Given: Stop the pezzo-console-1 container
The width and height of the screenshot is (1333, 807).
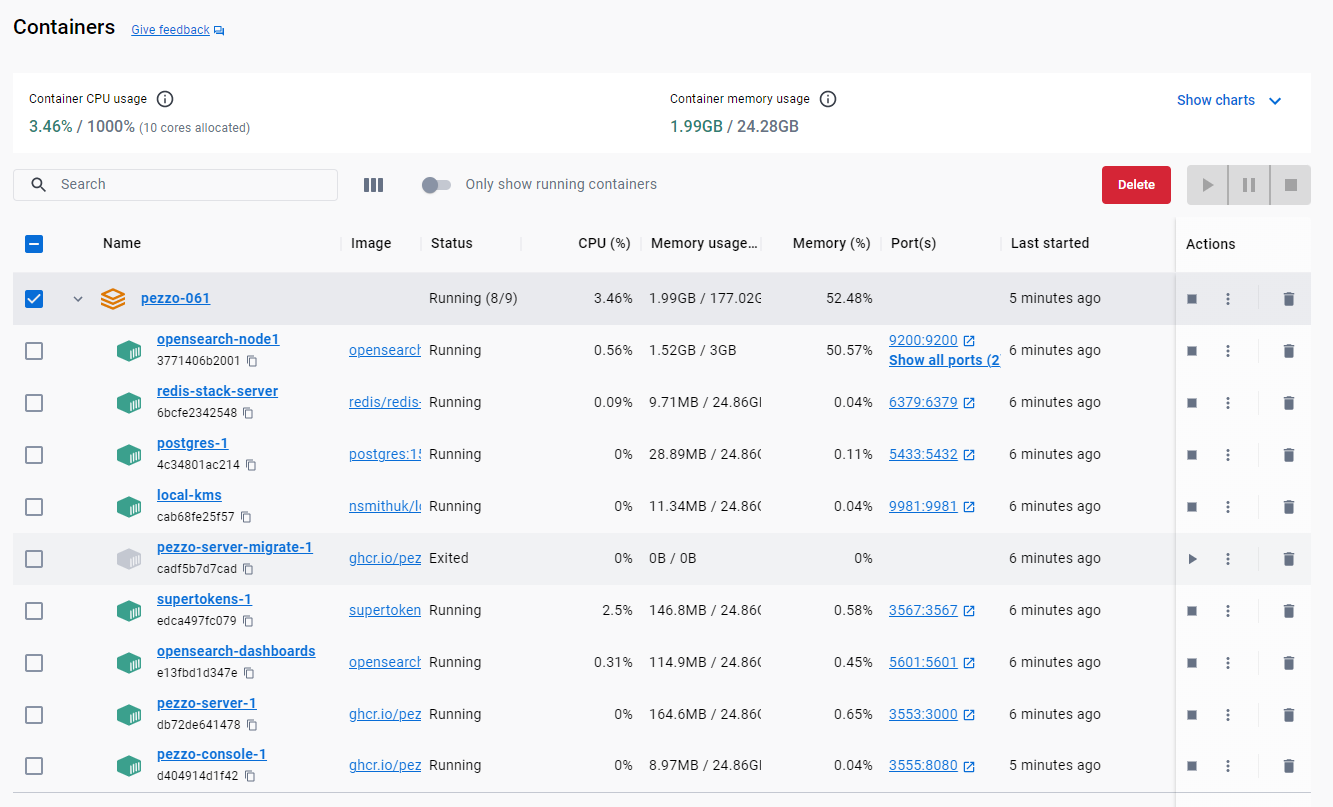Looking at the screenshot, I should (x=1191, y=765).
